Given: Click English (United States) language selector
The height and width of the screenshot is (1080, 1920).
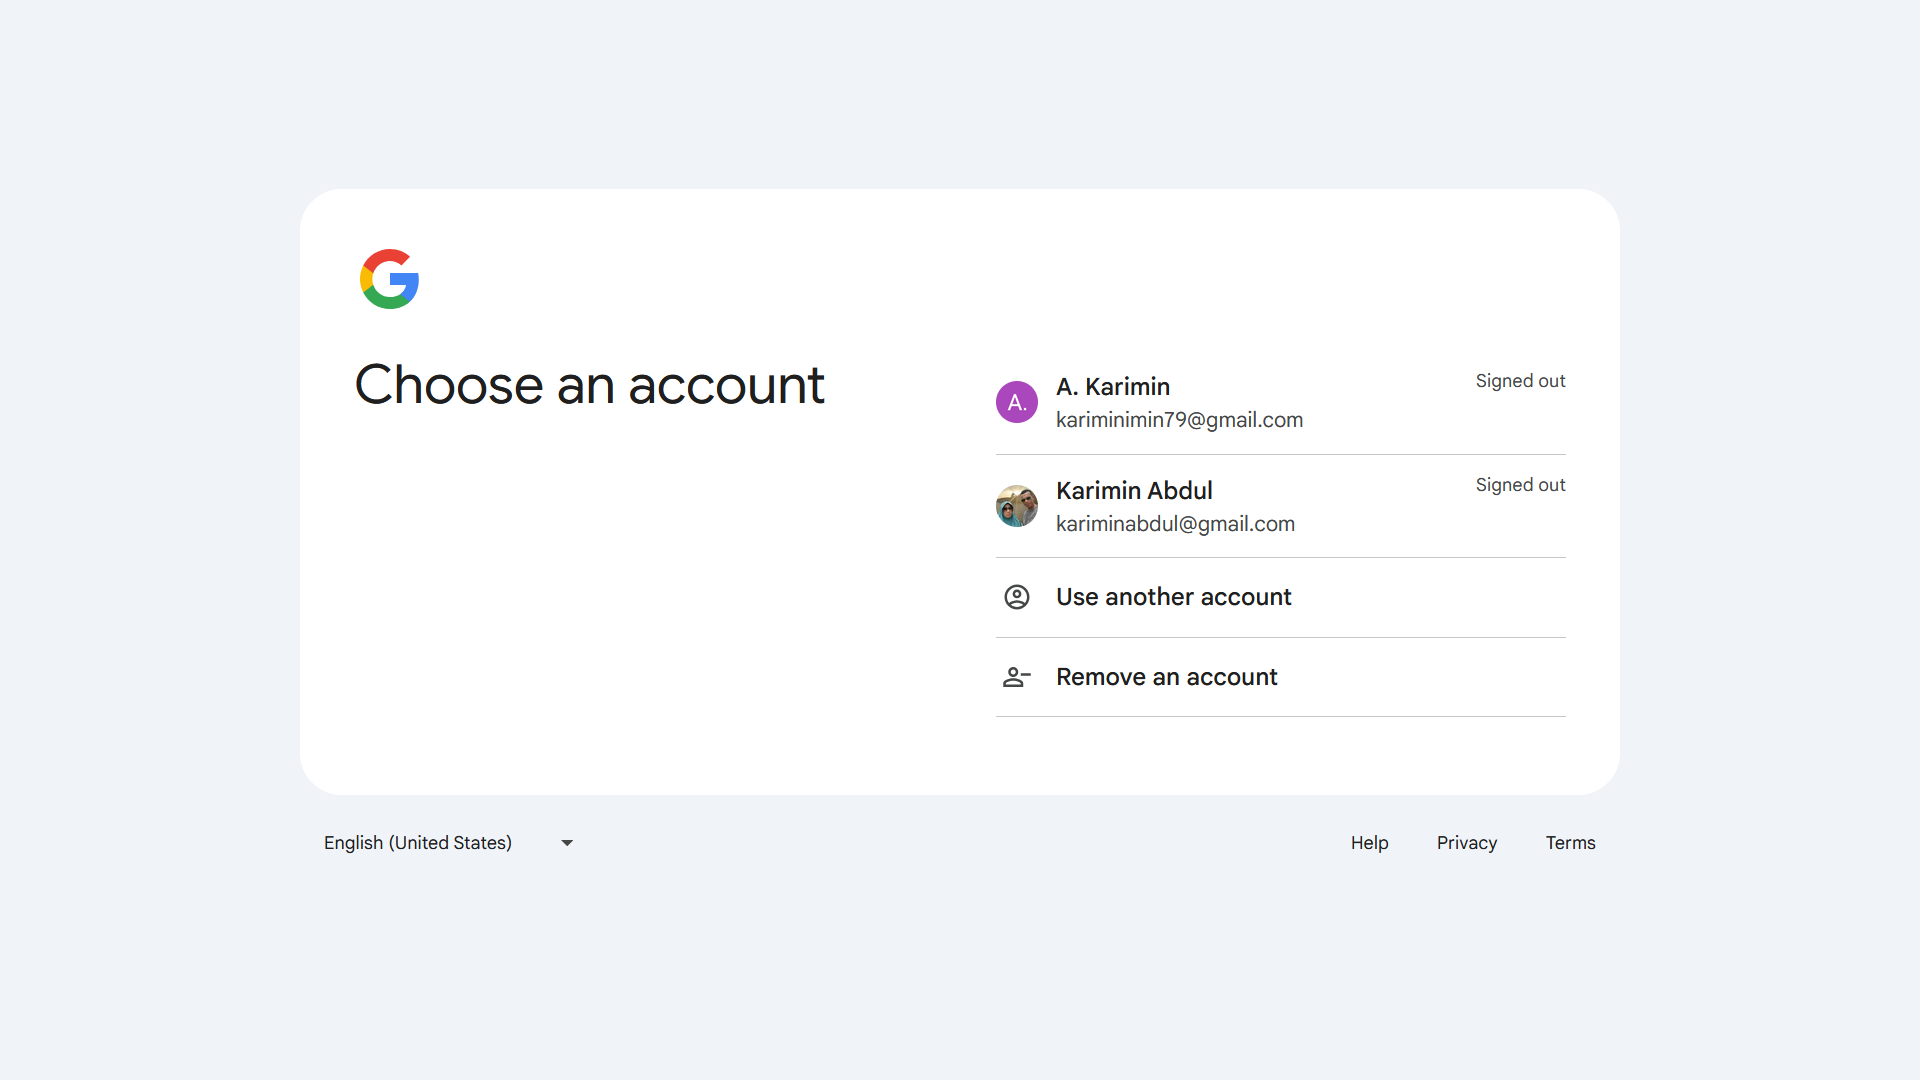Looking at the screenshot, I should click(x=418, y=843).
